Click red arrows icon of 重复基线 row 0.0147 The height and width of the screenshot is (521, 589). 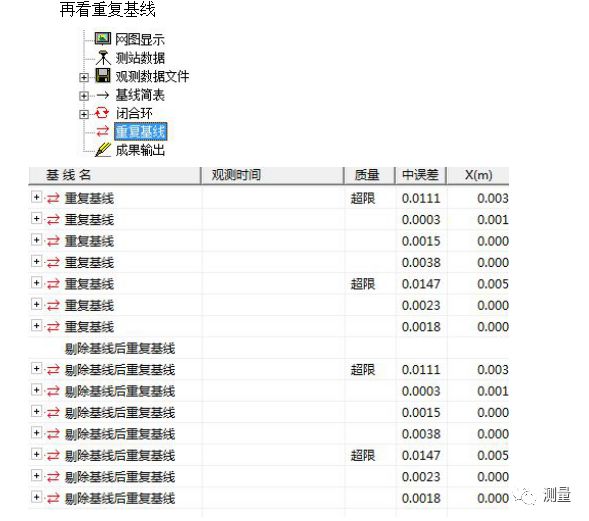coord(53,284)
